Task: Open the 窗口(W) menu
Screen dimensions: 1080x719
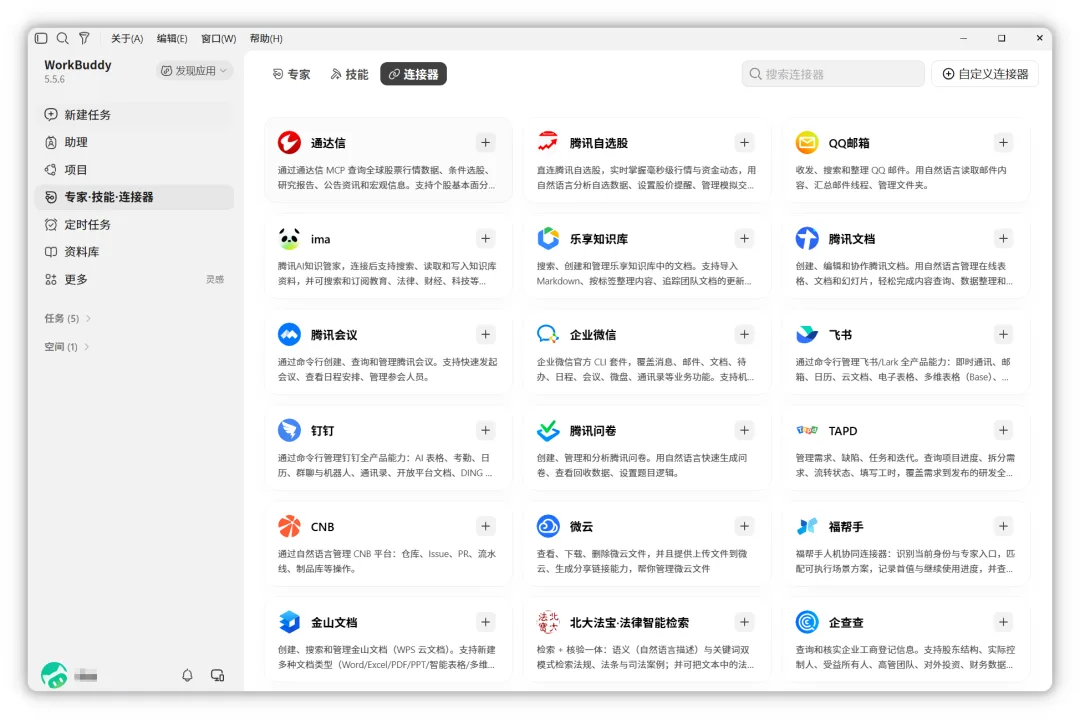Action: point(218,39)
